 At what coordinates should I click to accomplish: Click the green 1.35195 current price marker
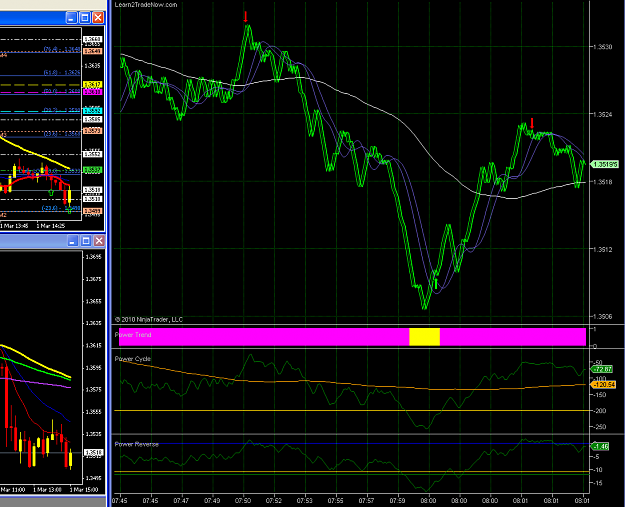[x=604, y=164]
